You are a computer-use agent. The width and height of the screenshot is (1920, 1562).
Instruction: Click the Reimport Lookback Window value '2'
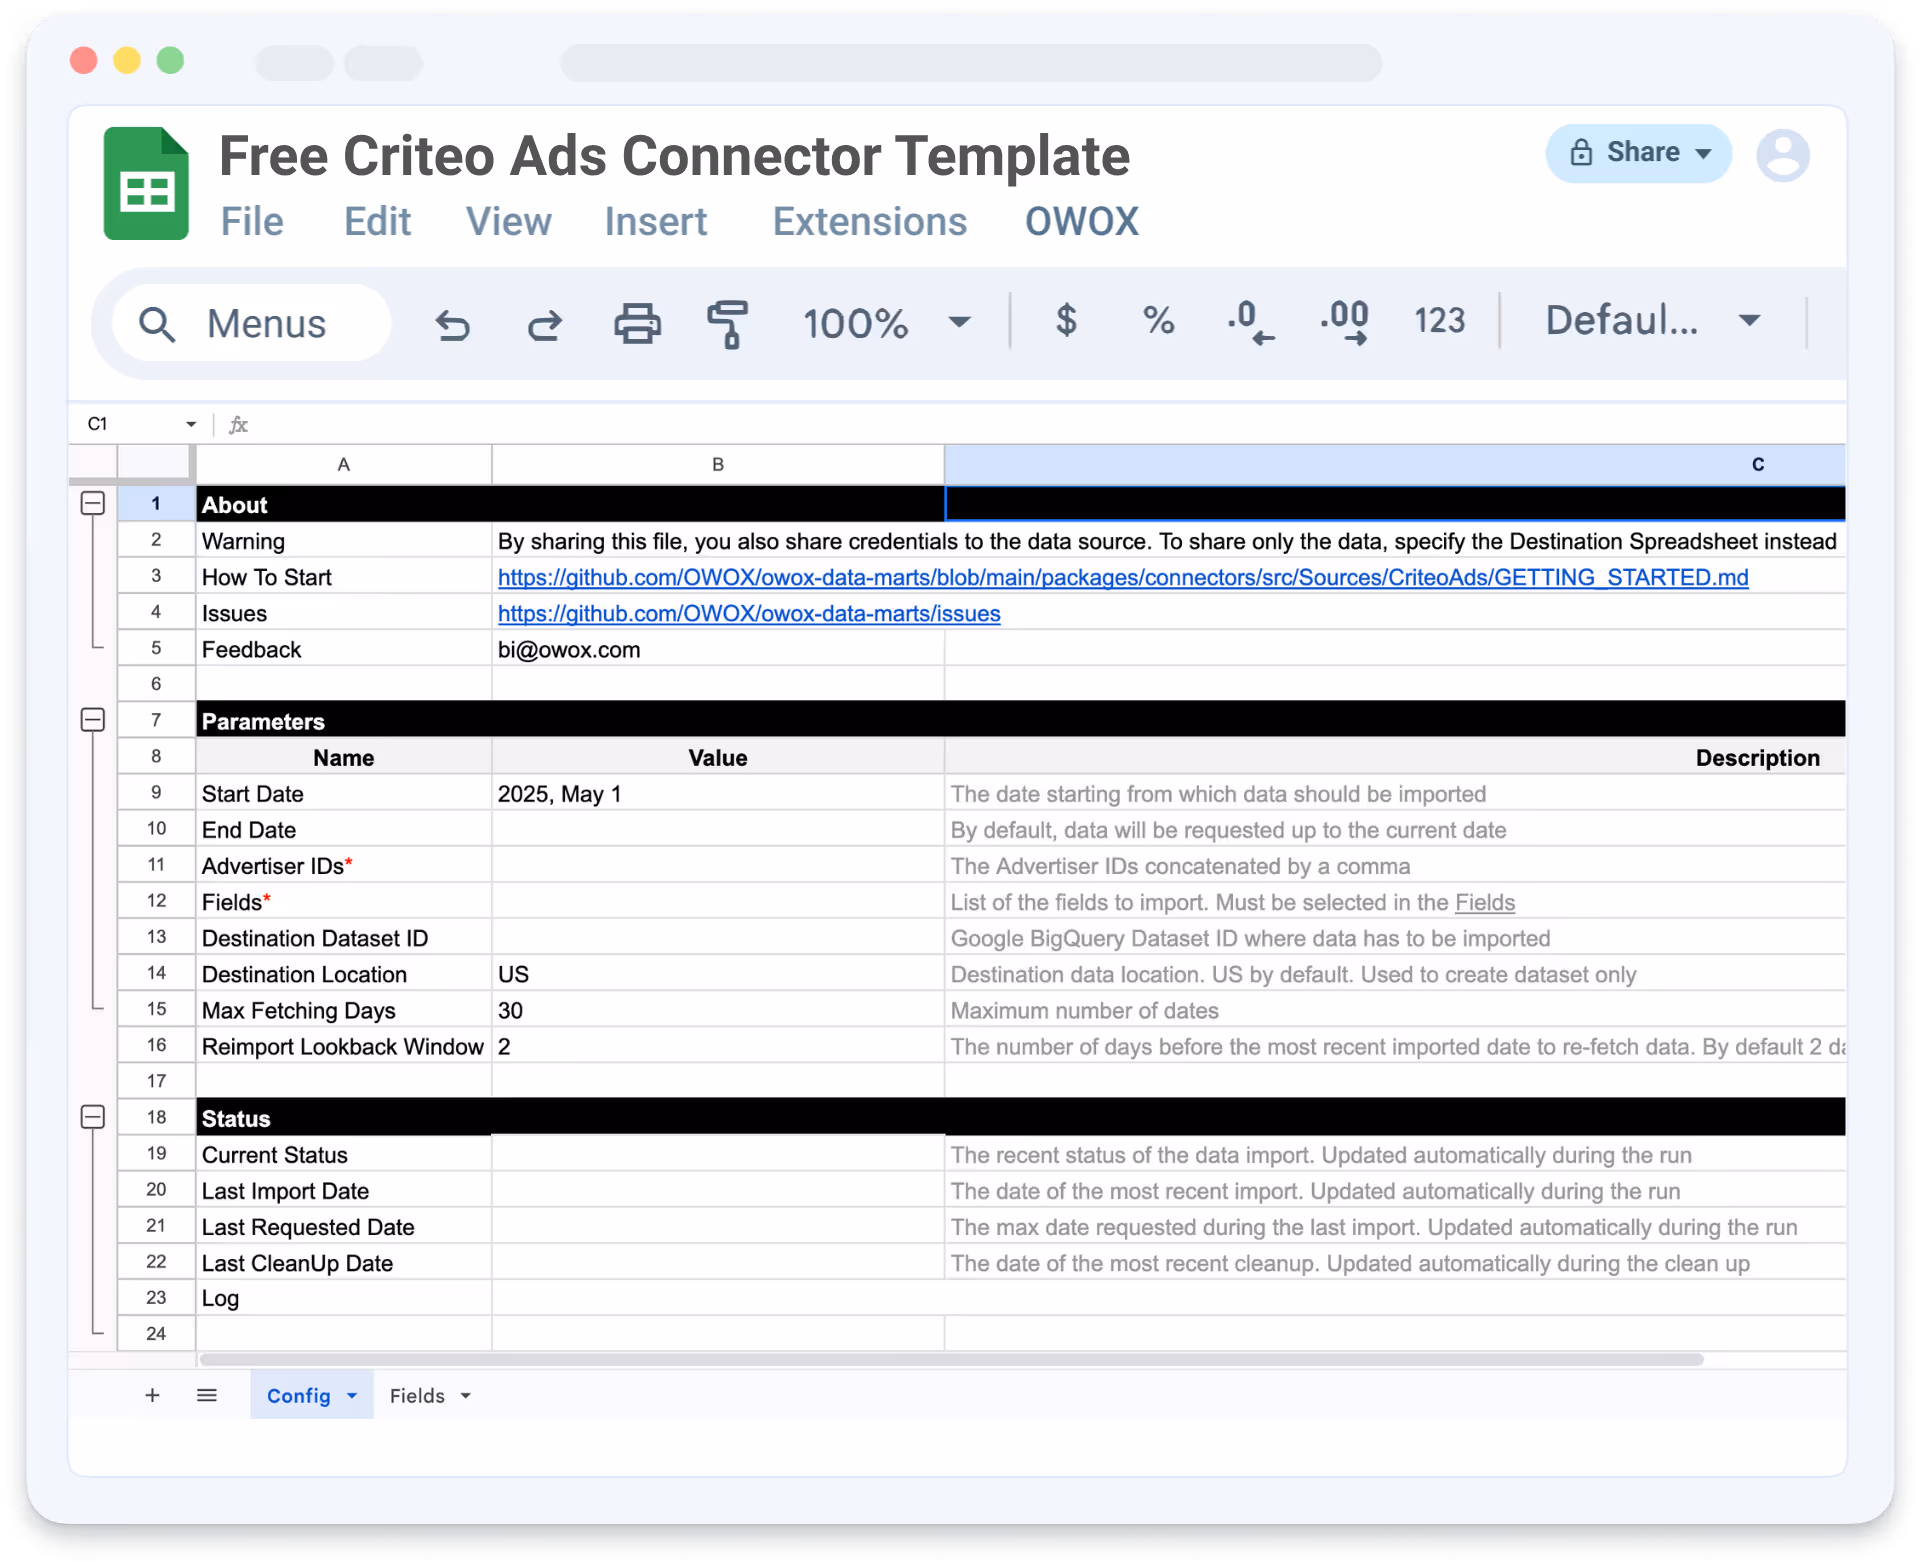coord(717,1045)
